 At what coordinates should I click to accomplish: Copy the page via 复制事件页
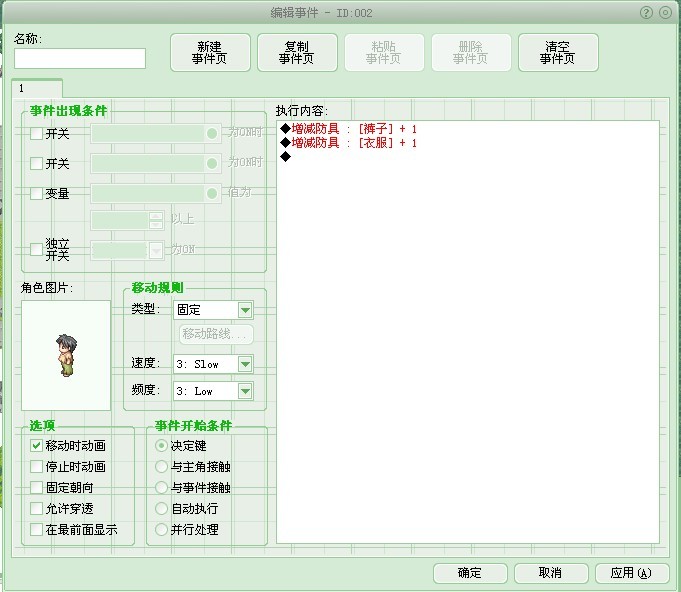[297, 53]
